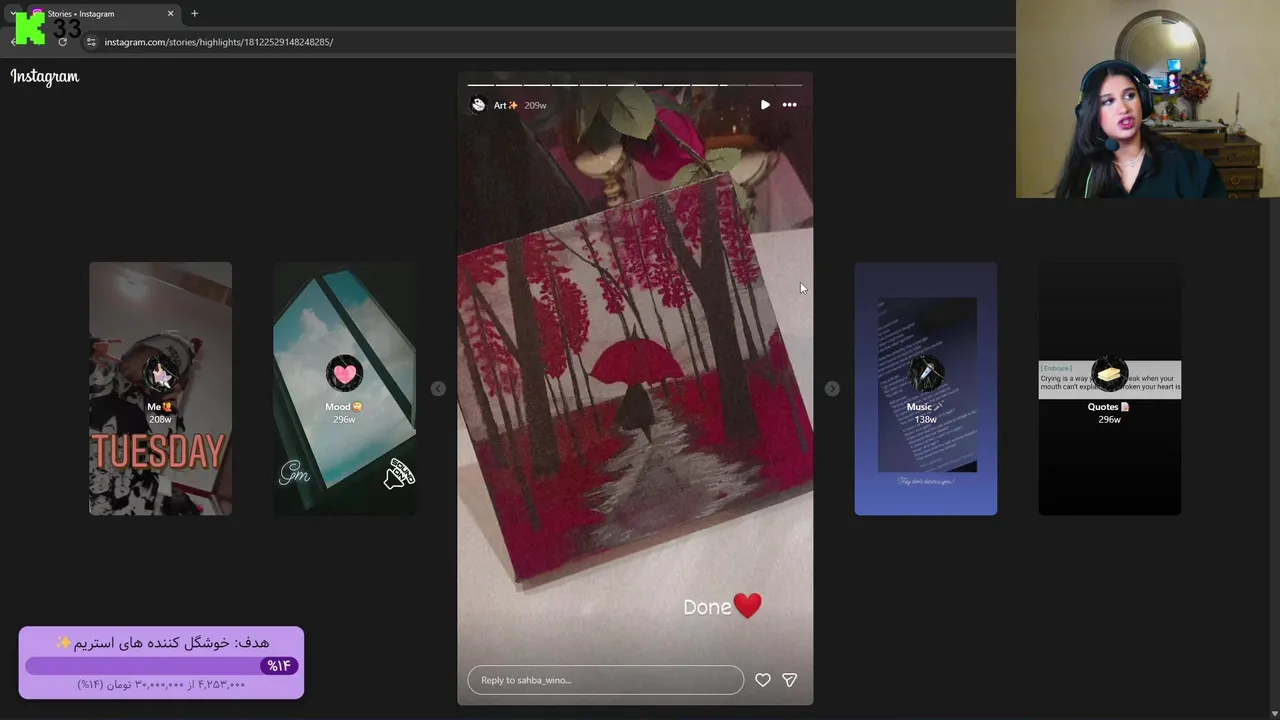Click the instagram.com address bar URL
This screenshot has height=720, width=1280.
point(219,42)
